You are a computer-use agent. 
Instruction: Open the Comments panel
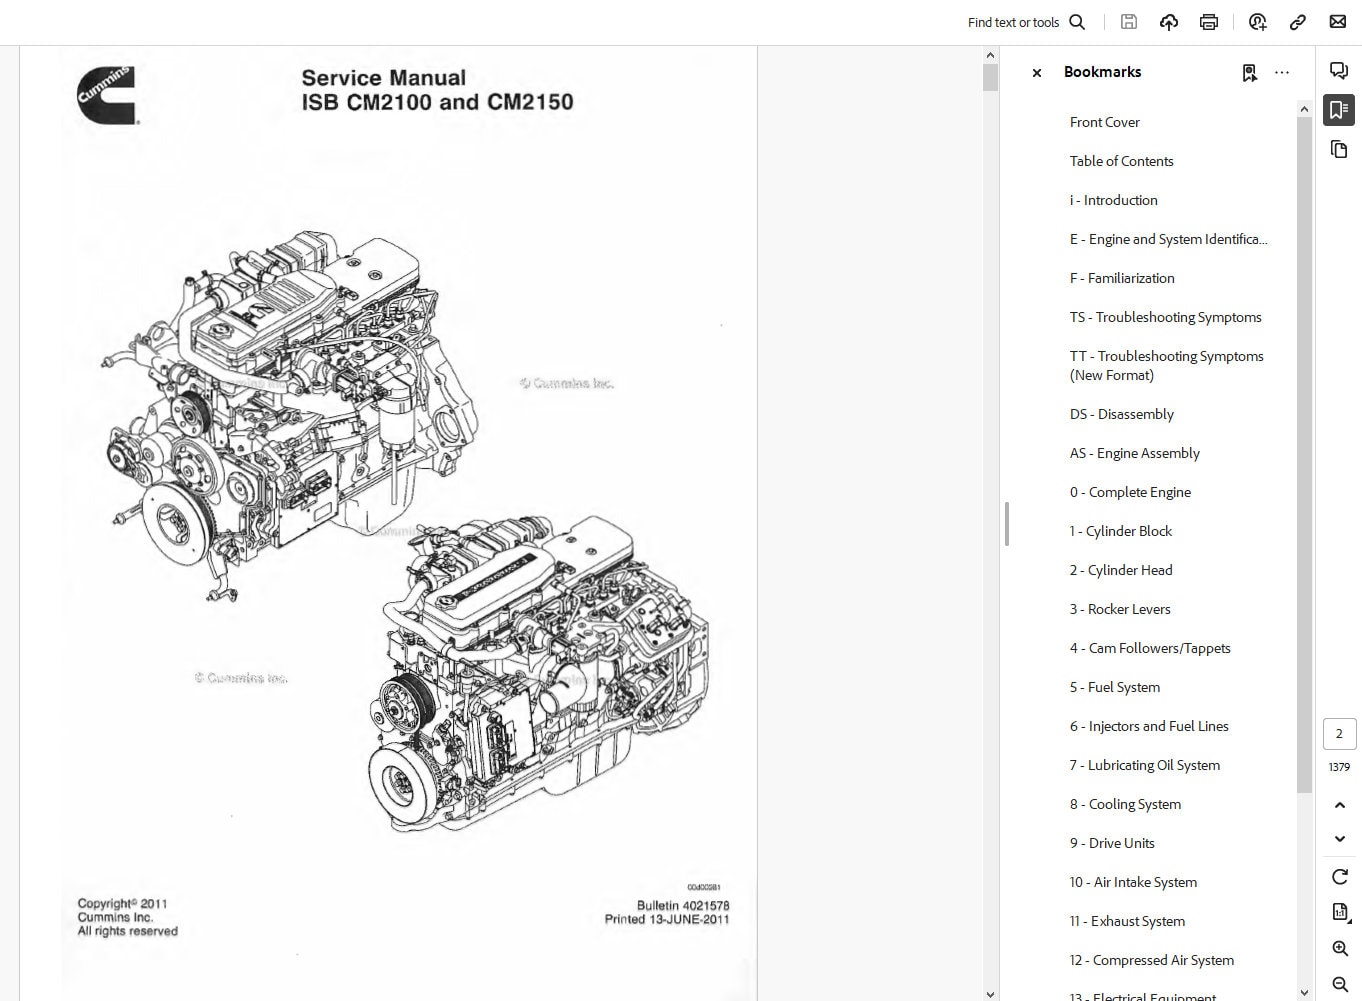pyautogui.click(x=1339, y=70)
